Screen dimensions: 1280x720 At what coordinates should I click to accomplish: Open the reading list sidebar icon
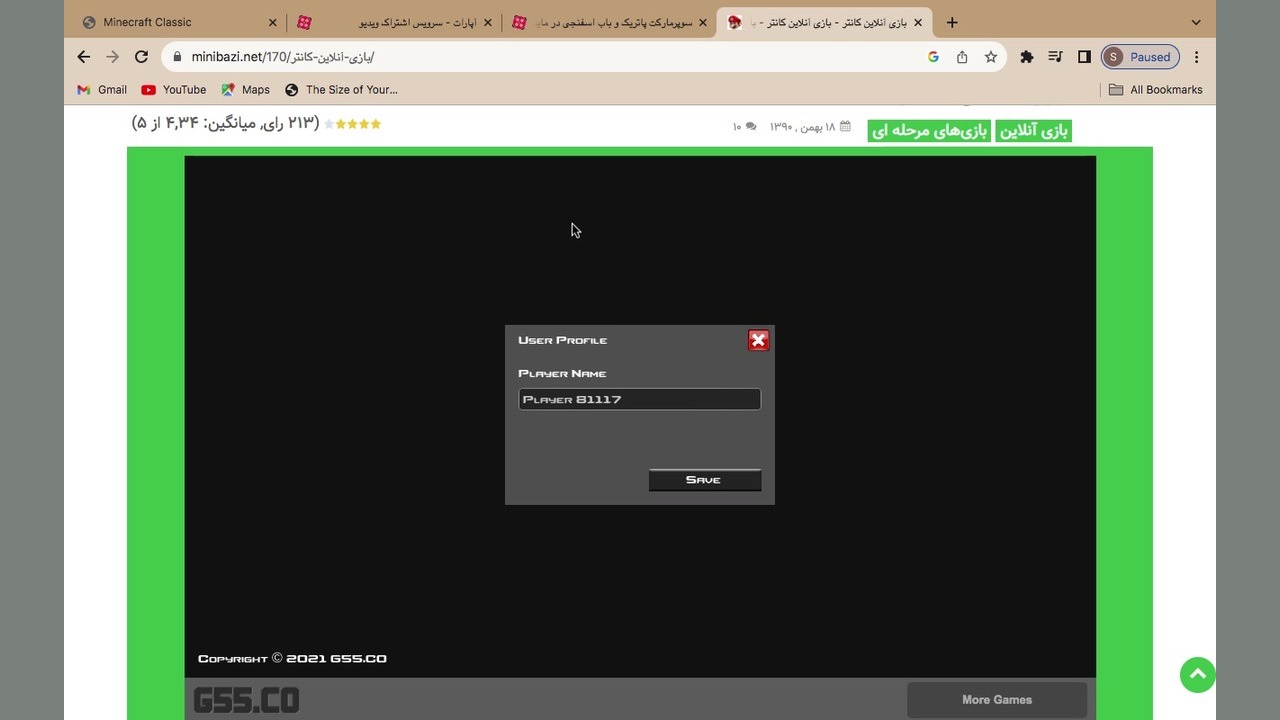pos(1055,57)
